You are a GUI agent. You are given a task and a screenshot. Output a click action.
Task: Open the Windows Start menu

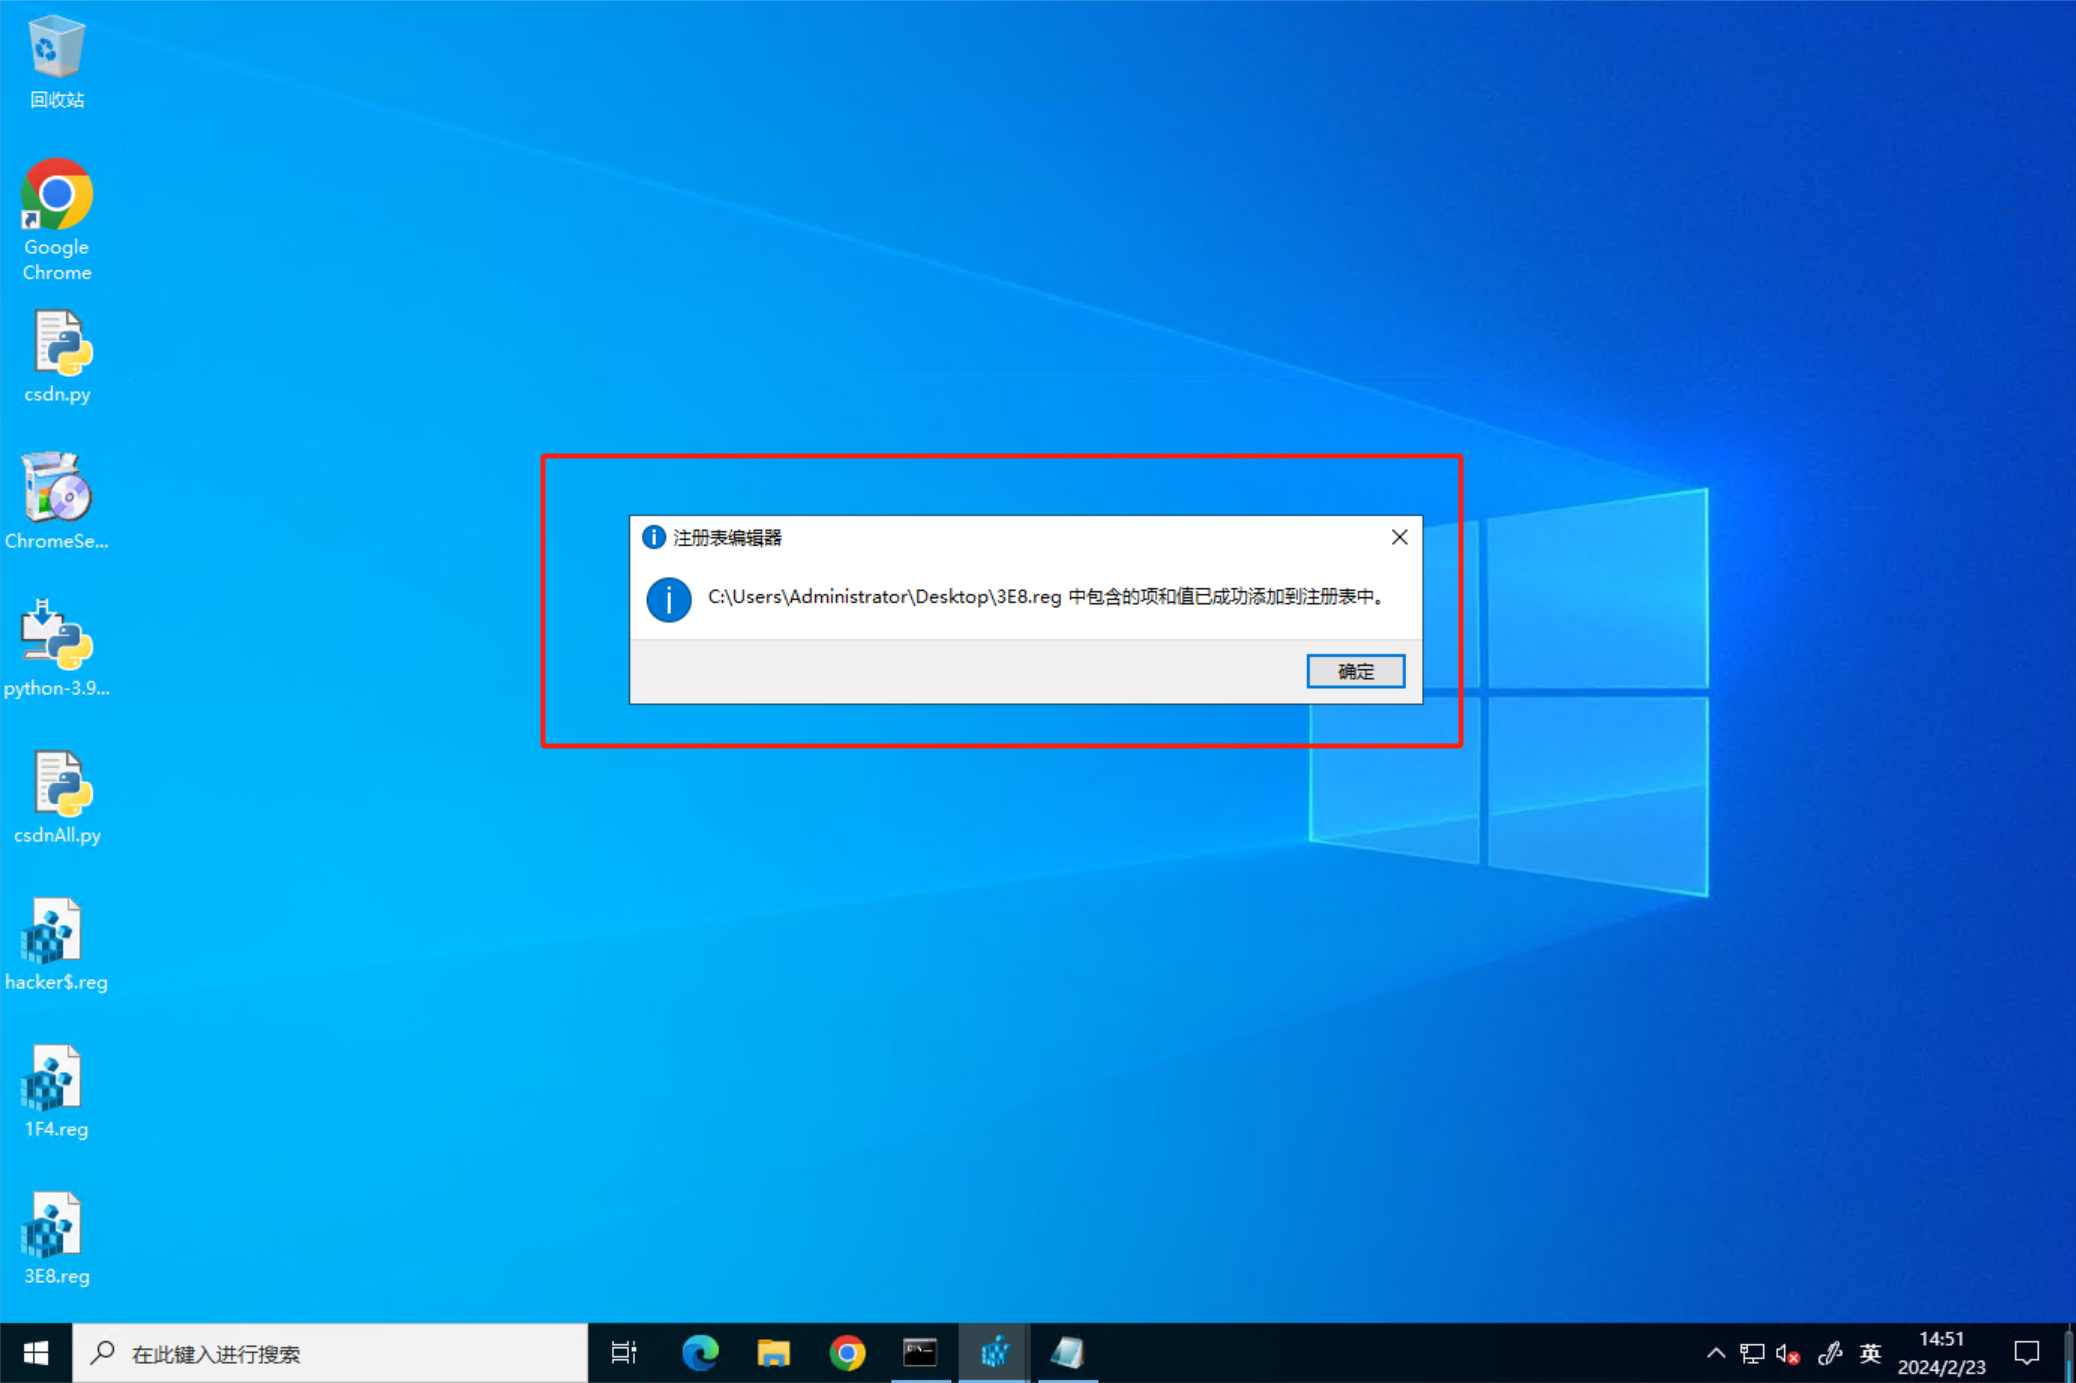click(x=36, y=1353)
